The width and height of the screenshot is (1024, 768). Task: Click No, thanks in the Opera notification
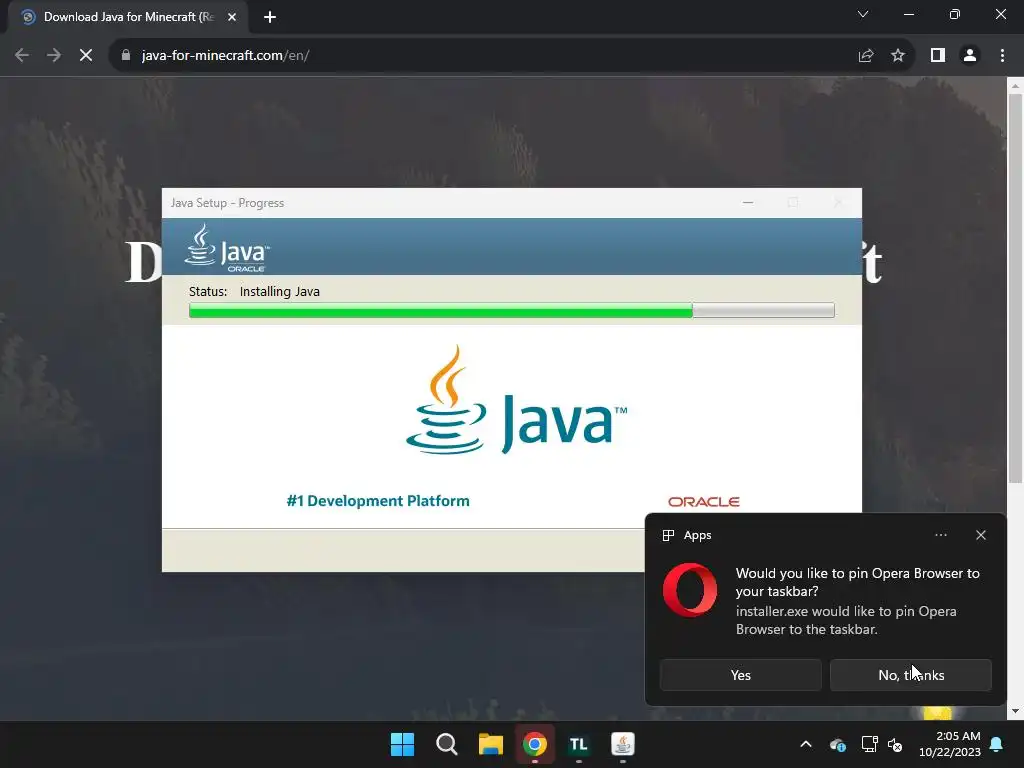(910, 675)
